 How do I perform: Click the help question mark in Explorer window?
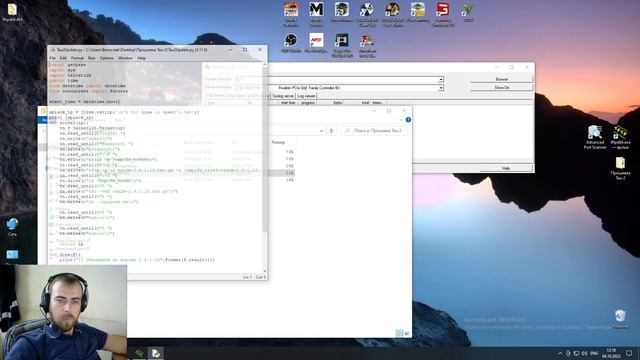(x=408, y=120)
